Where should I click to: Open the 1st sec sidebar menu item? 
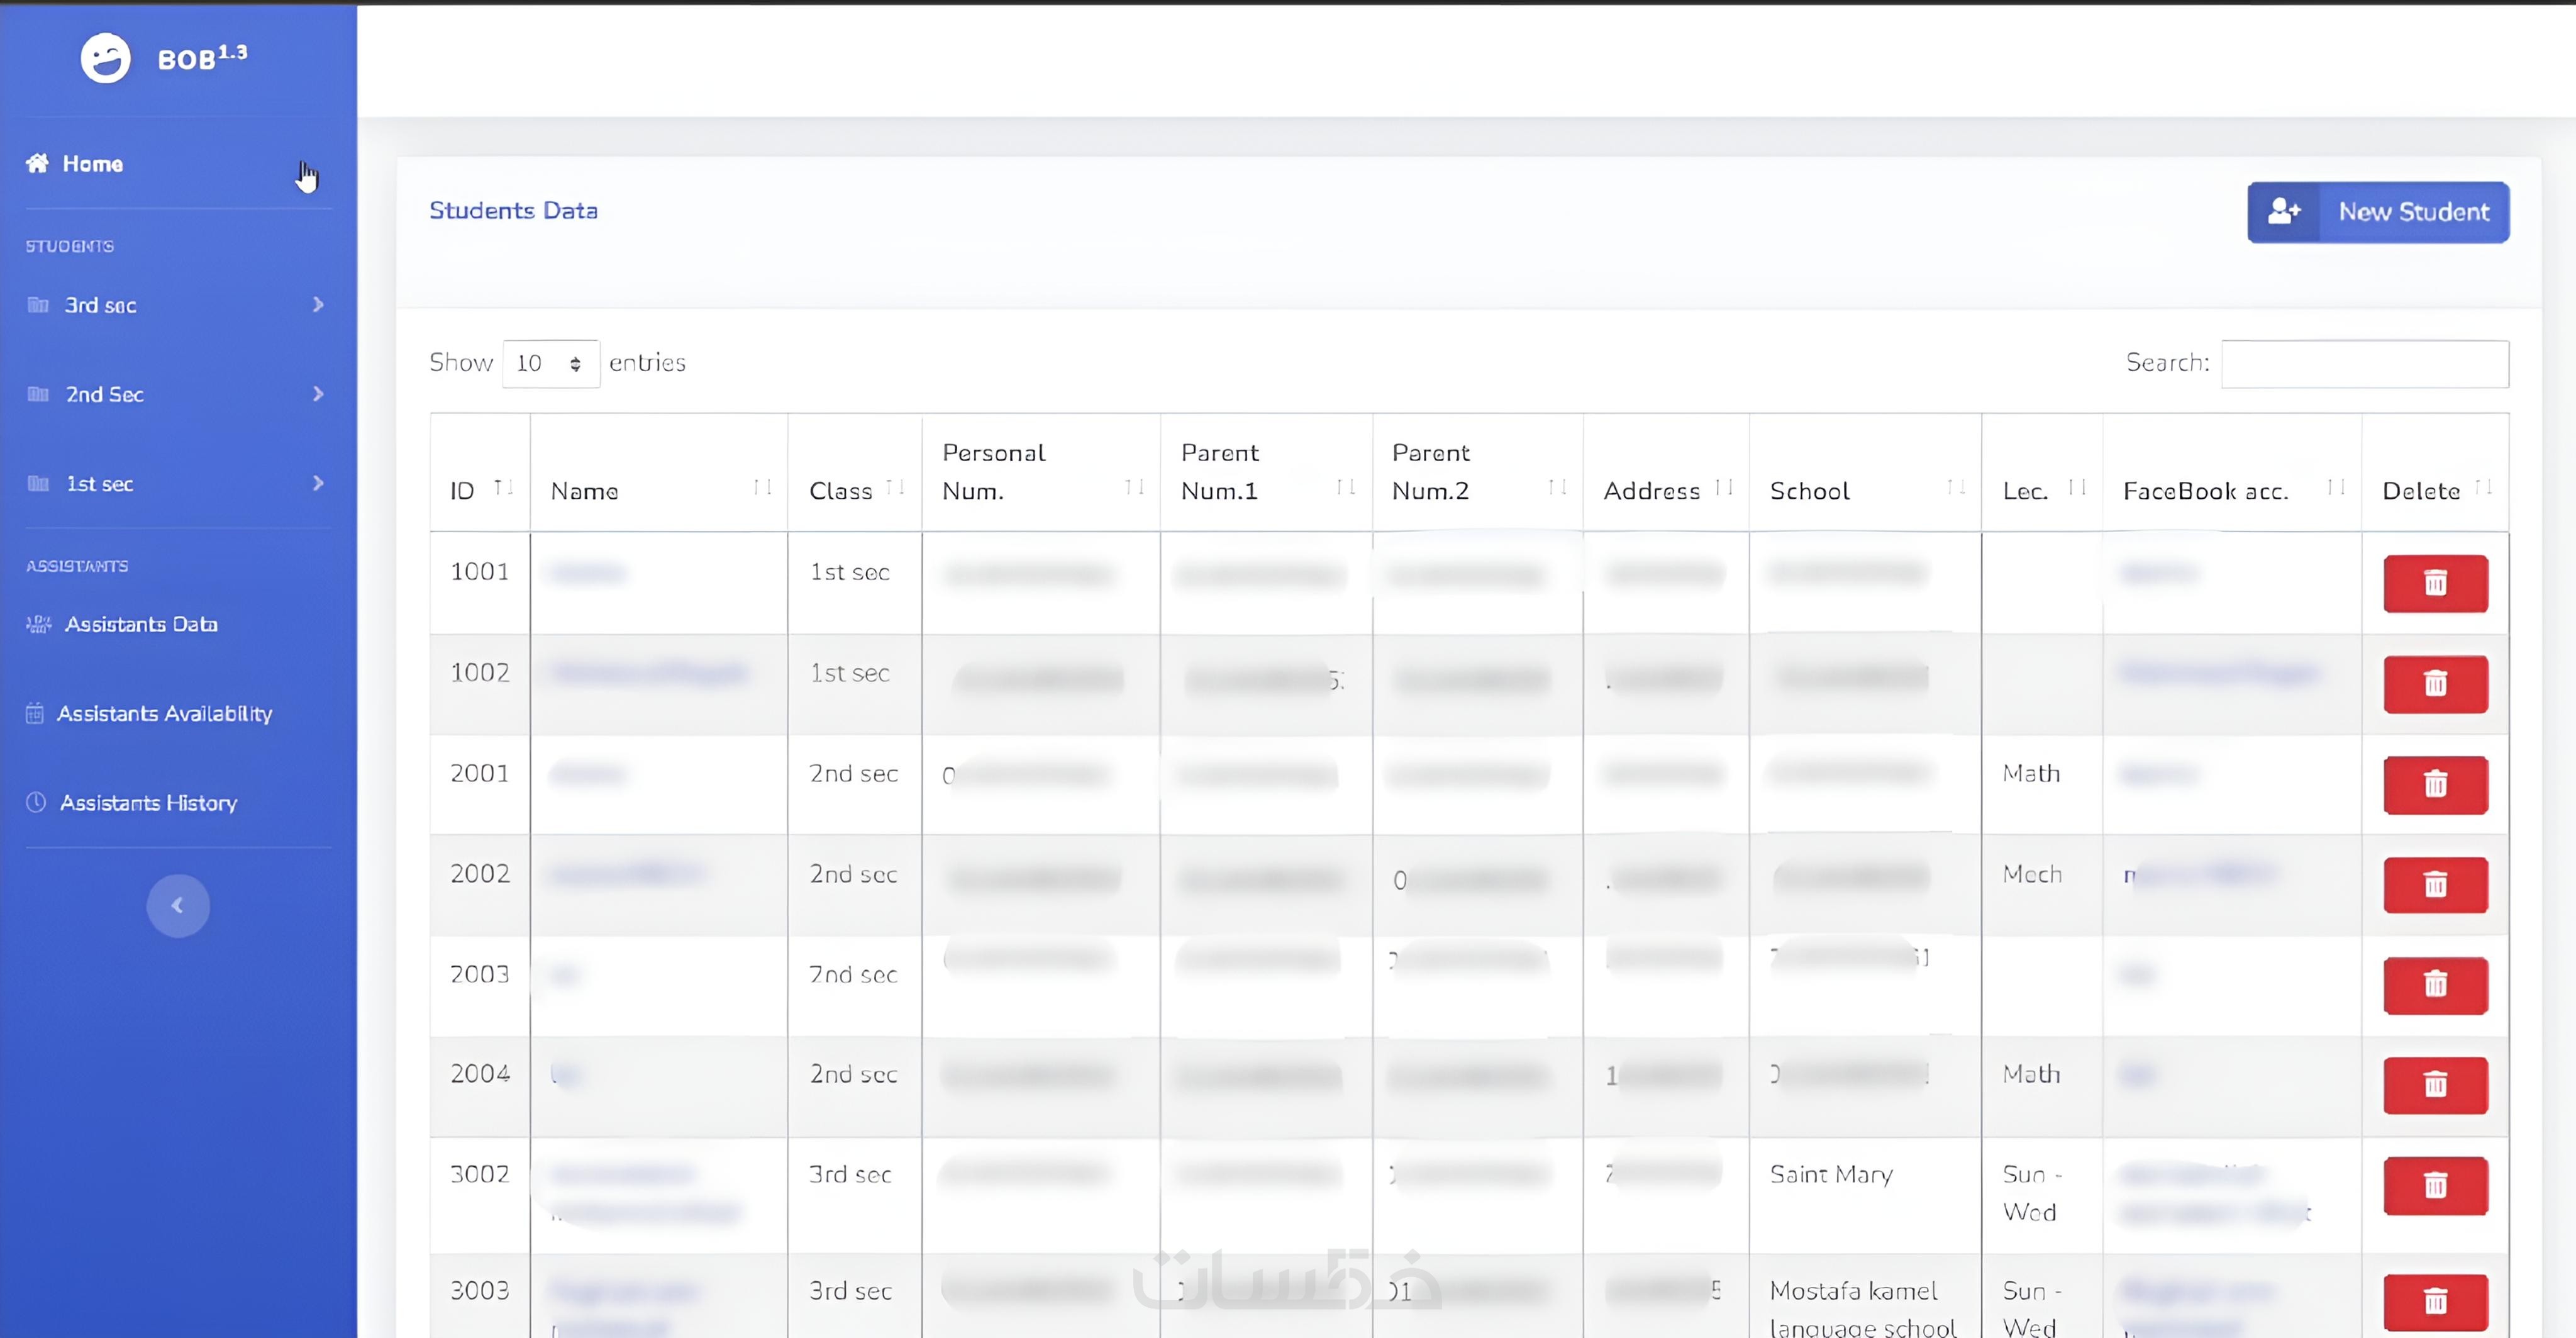click(100, 484)
